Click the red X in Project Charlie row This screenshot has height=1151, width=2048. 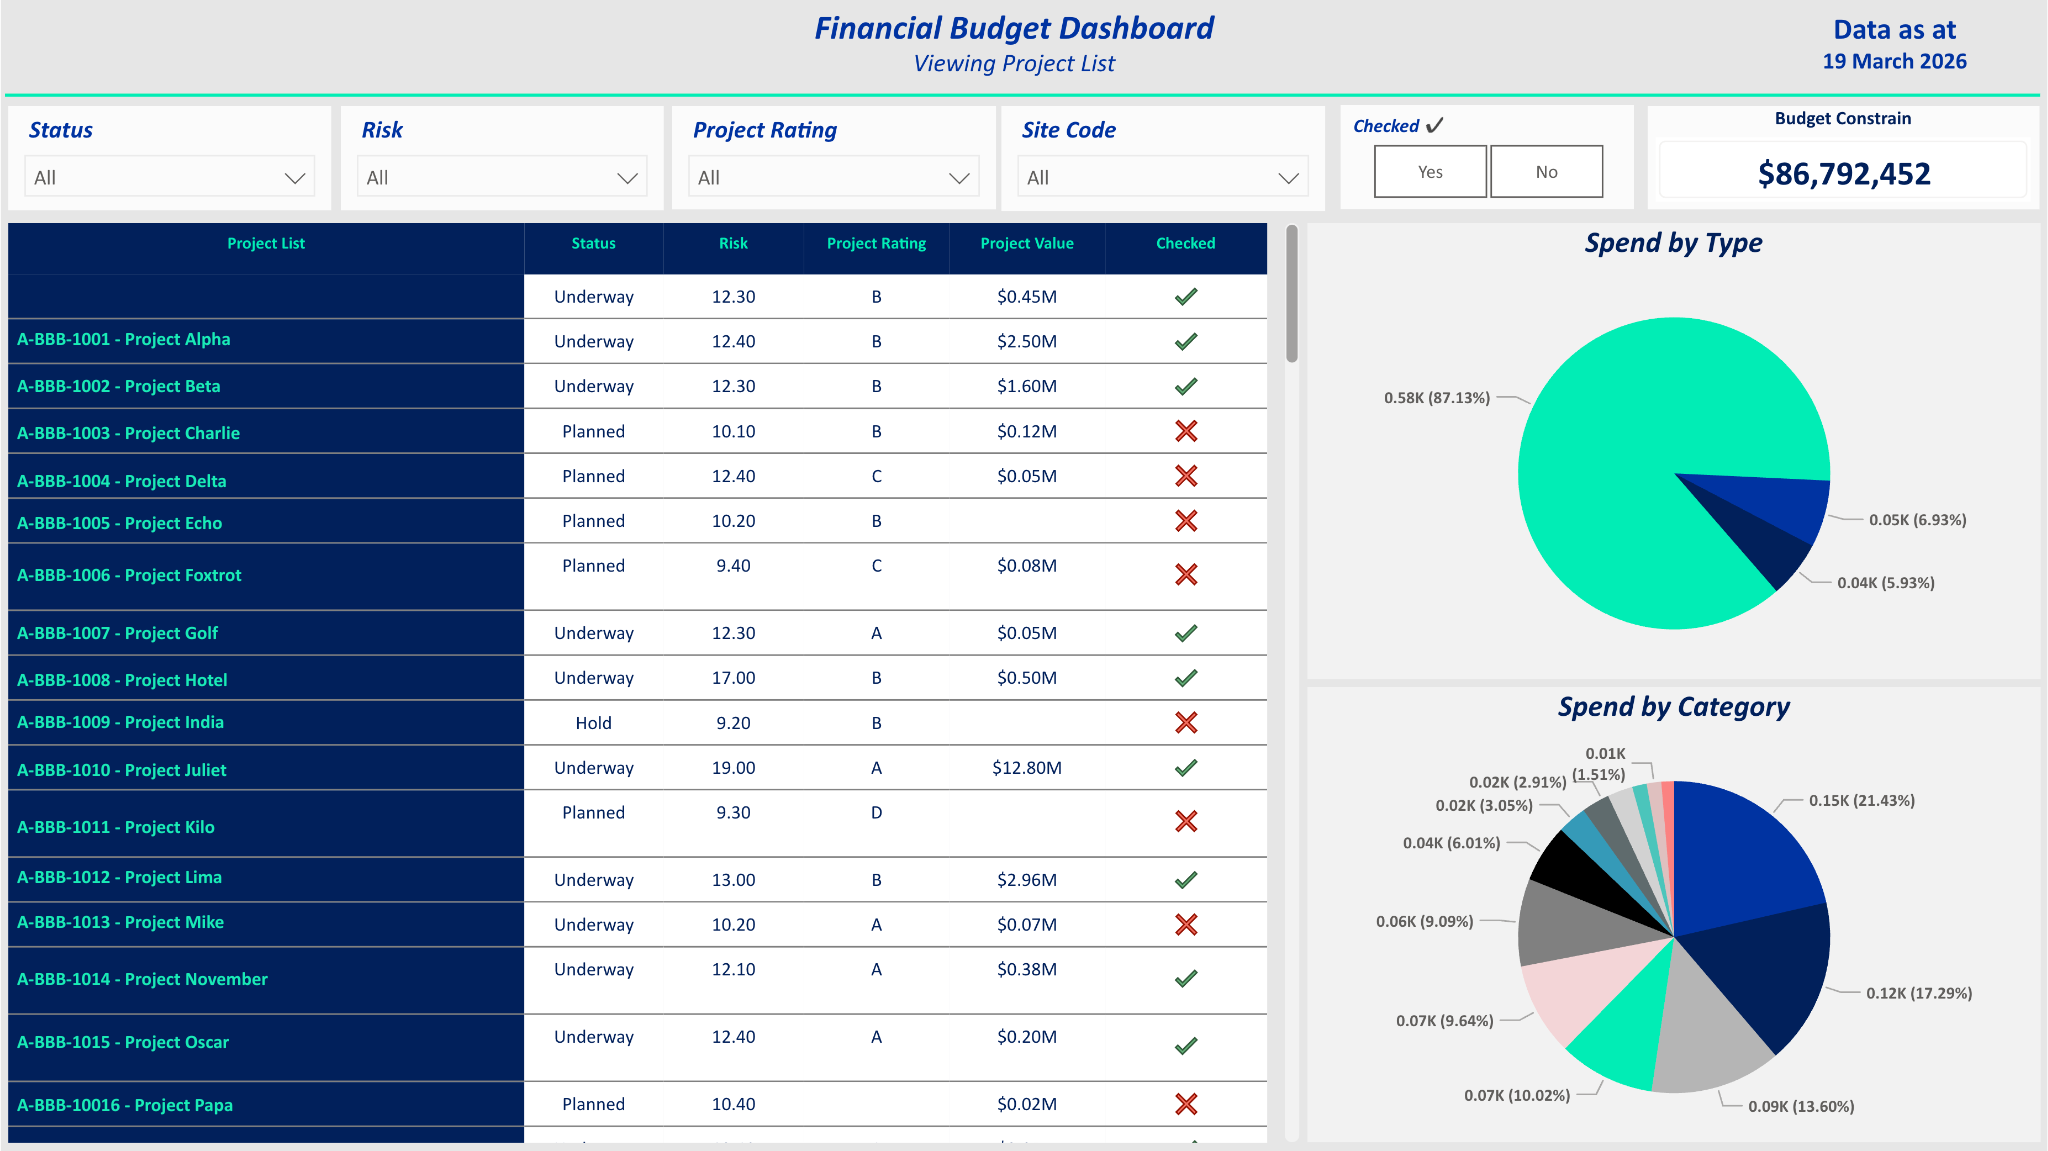click(x=1186, y=431)
